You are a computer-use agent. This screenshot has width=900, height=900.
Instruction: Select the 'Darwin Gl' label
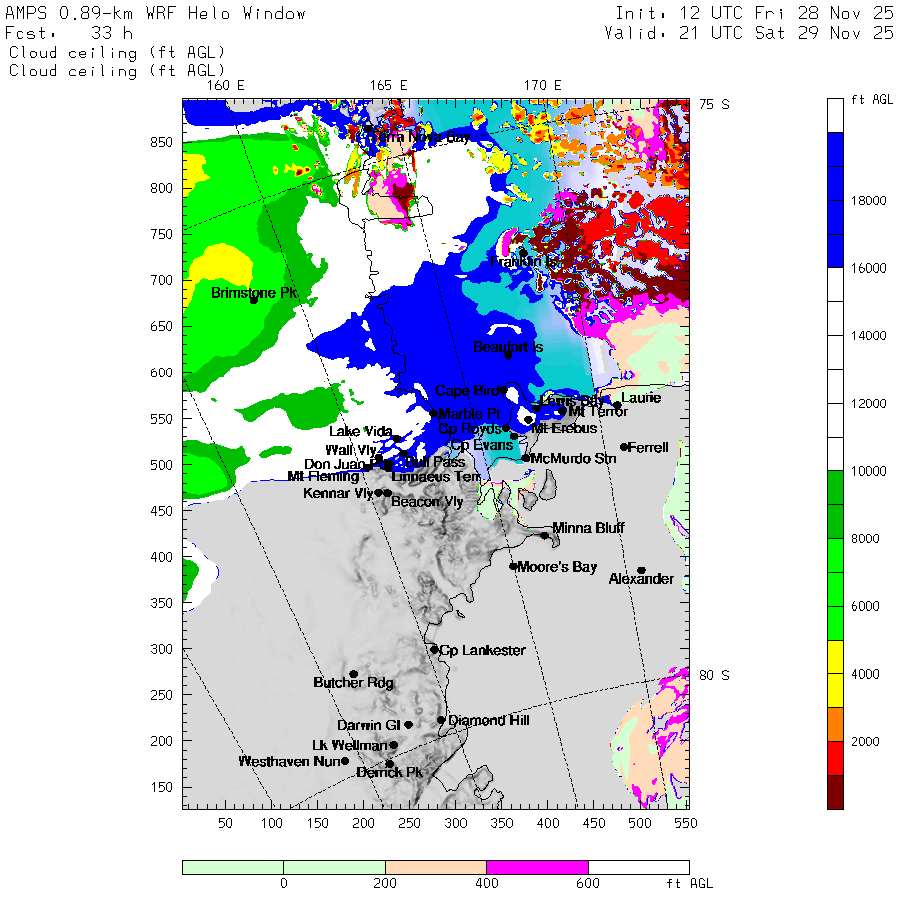(368, 725)
